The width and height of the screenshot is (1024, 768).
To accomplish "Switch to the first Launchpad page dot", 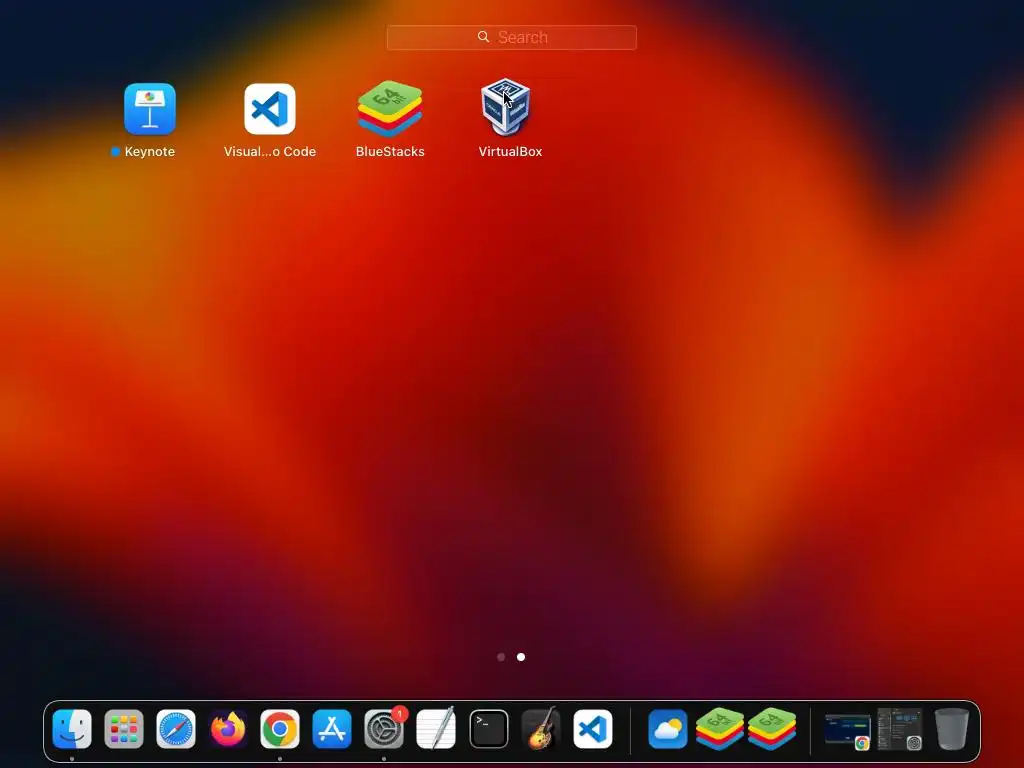I will tap(501, 657).
